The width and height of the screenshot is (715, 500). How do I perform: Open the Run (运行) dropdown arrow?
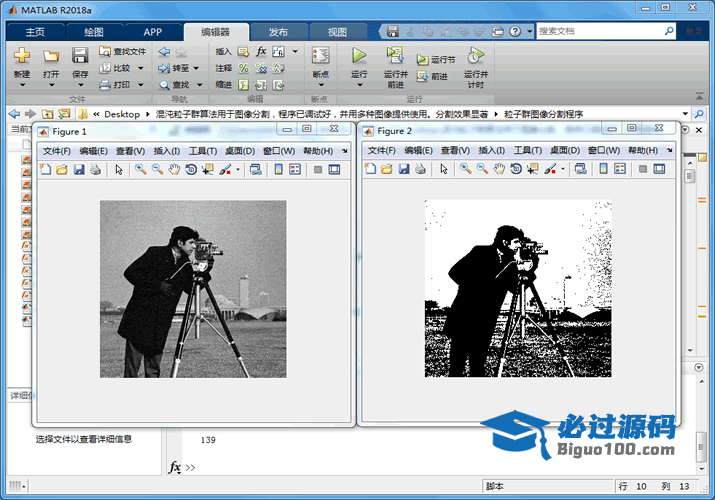pos(359,85)
